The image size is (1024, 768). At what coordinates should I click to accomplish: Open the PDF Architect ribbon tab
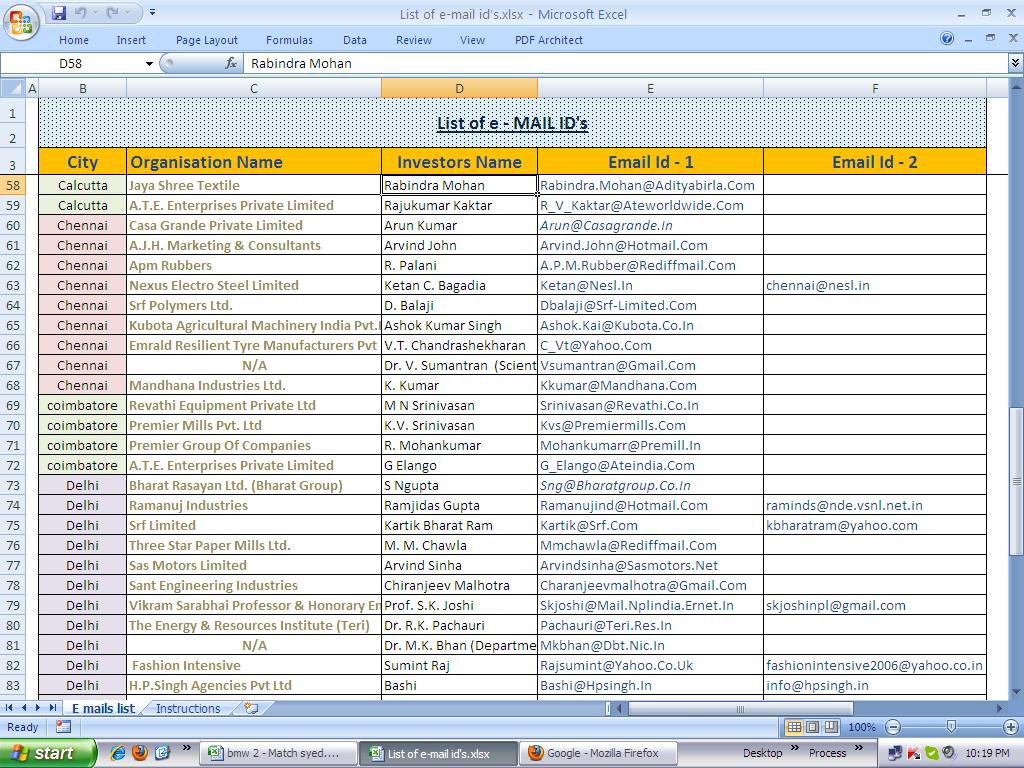pos(549,40)
